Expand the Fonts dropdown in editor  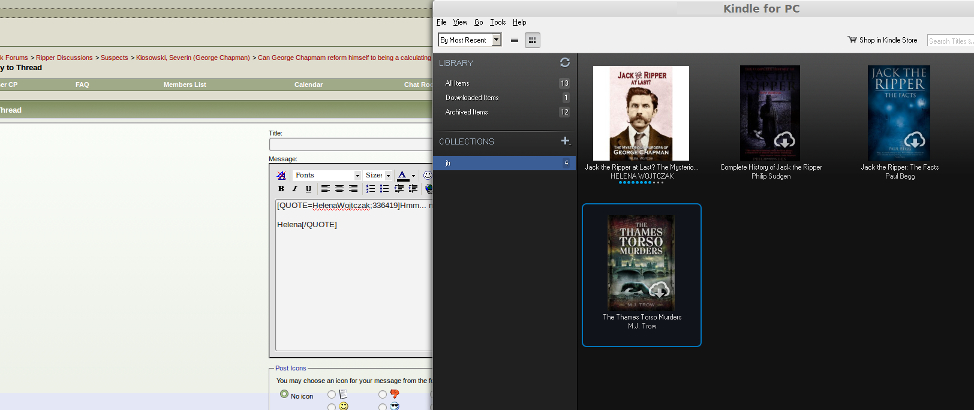(x=326, y=175)
